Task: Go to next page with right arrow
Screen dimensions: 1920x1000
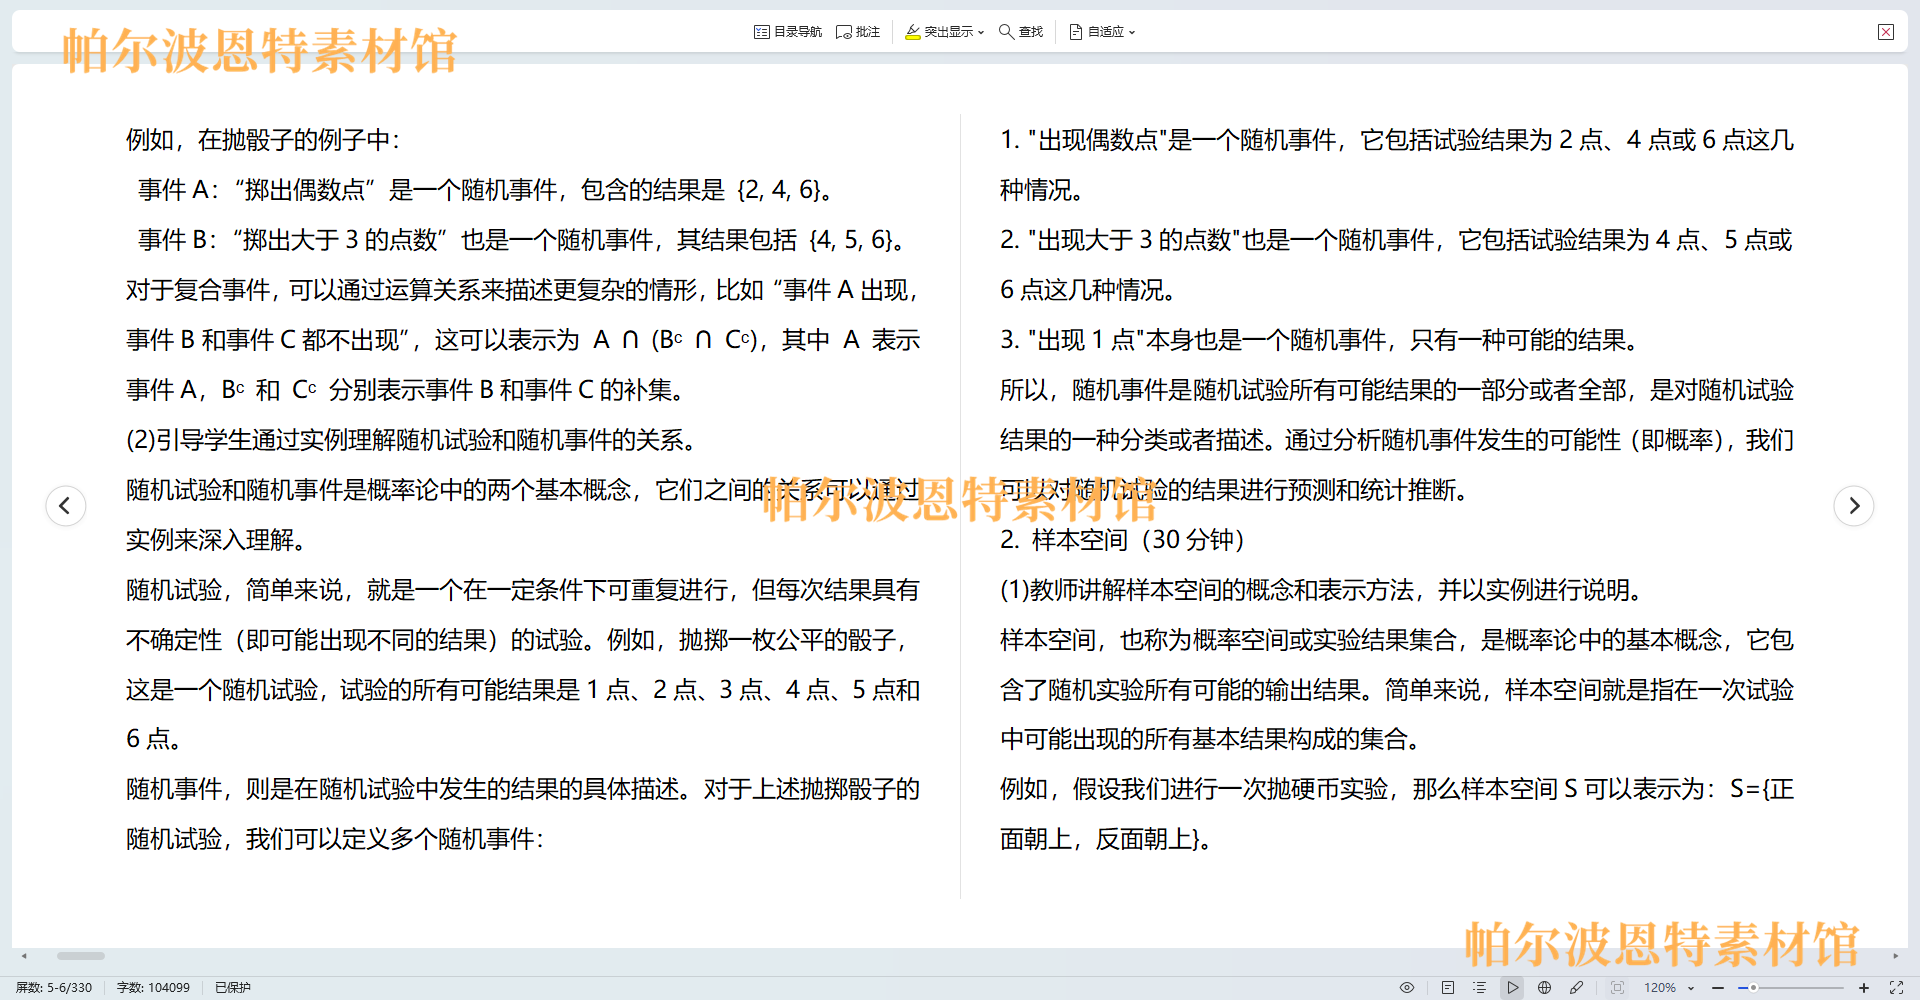Action: tap(1854, 506)
